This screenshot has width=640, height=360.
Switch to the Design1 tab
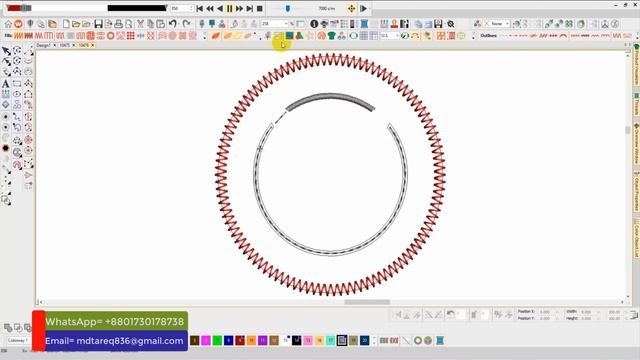[43, 45]
